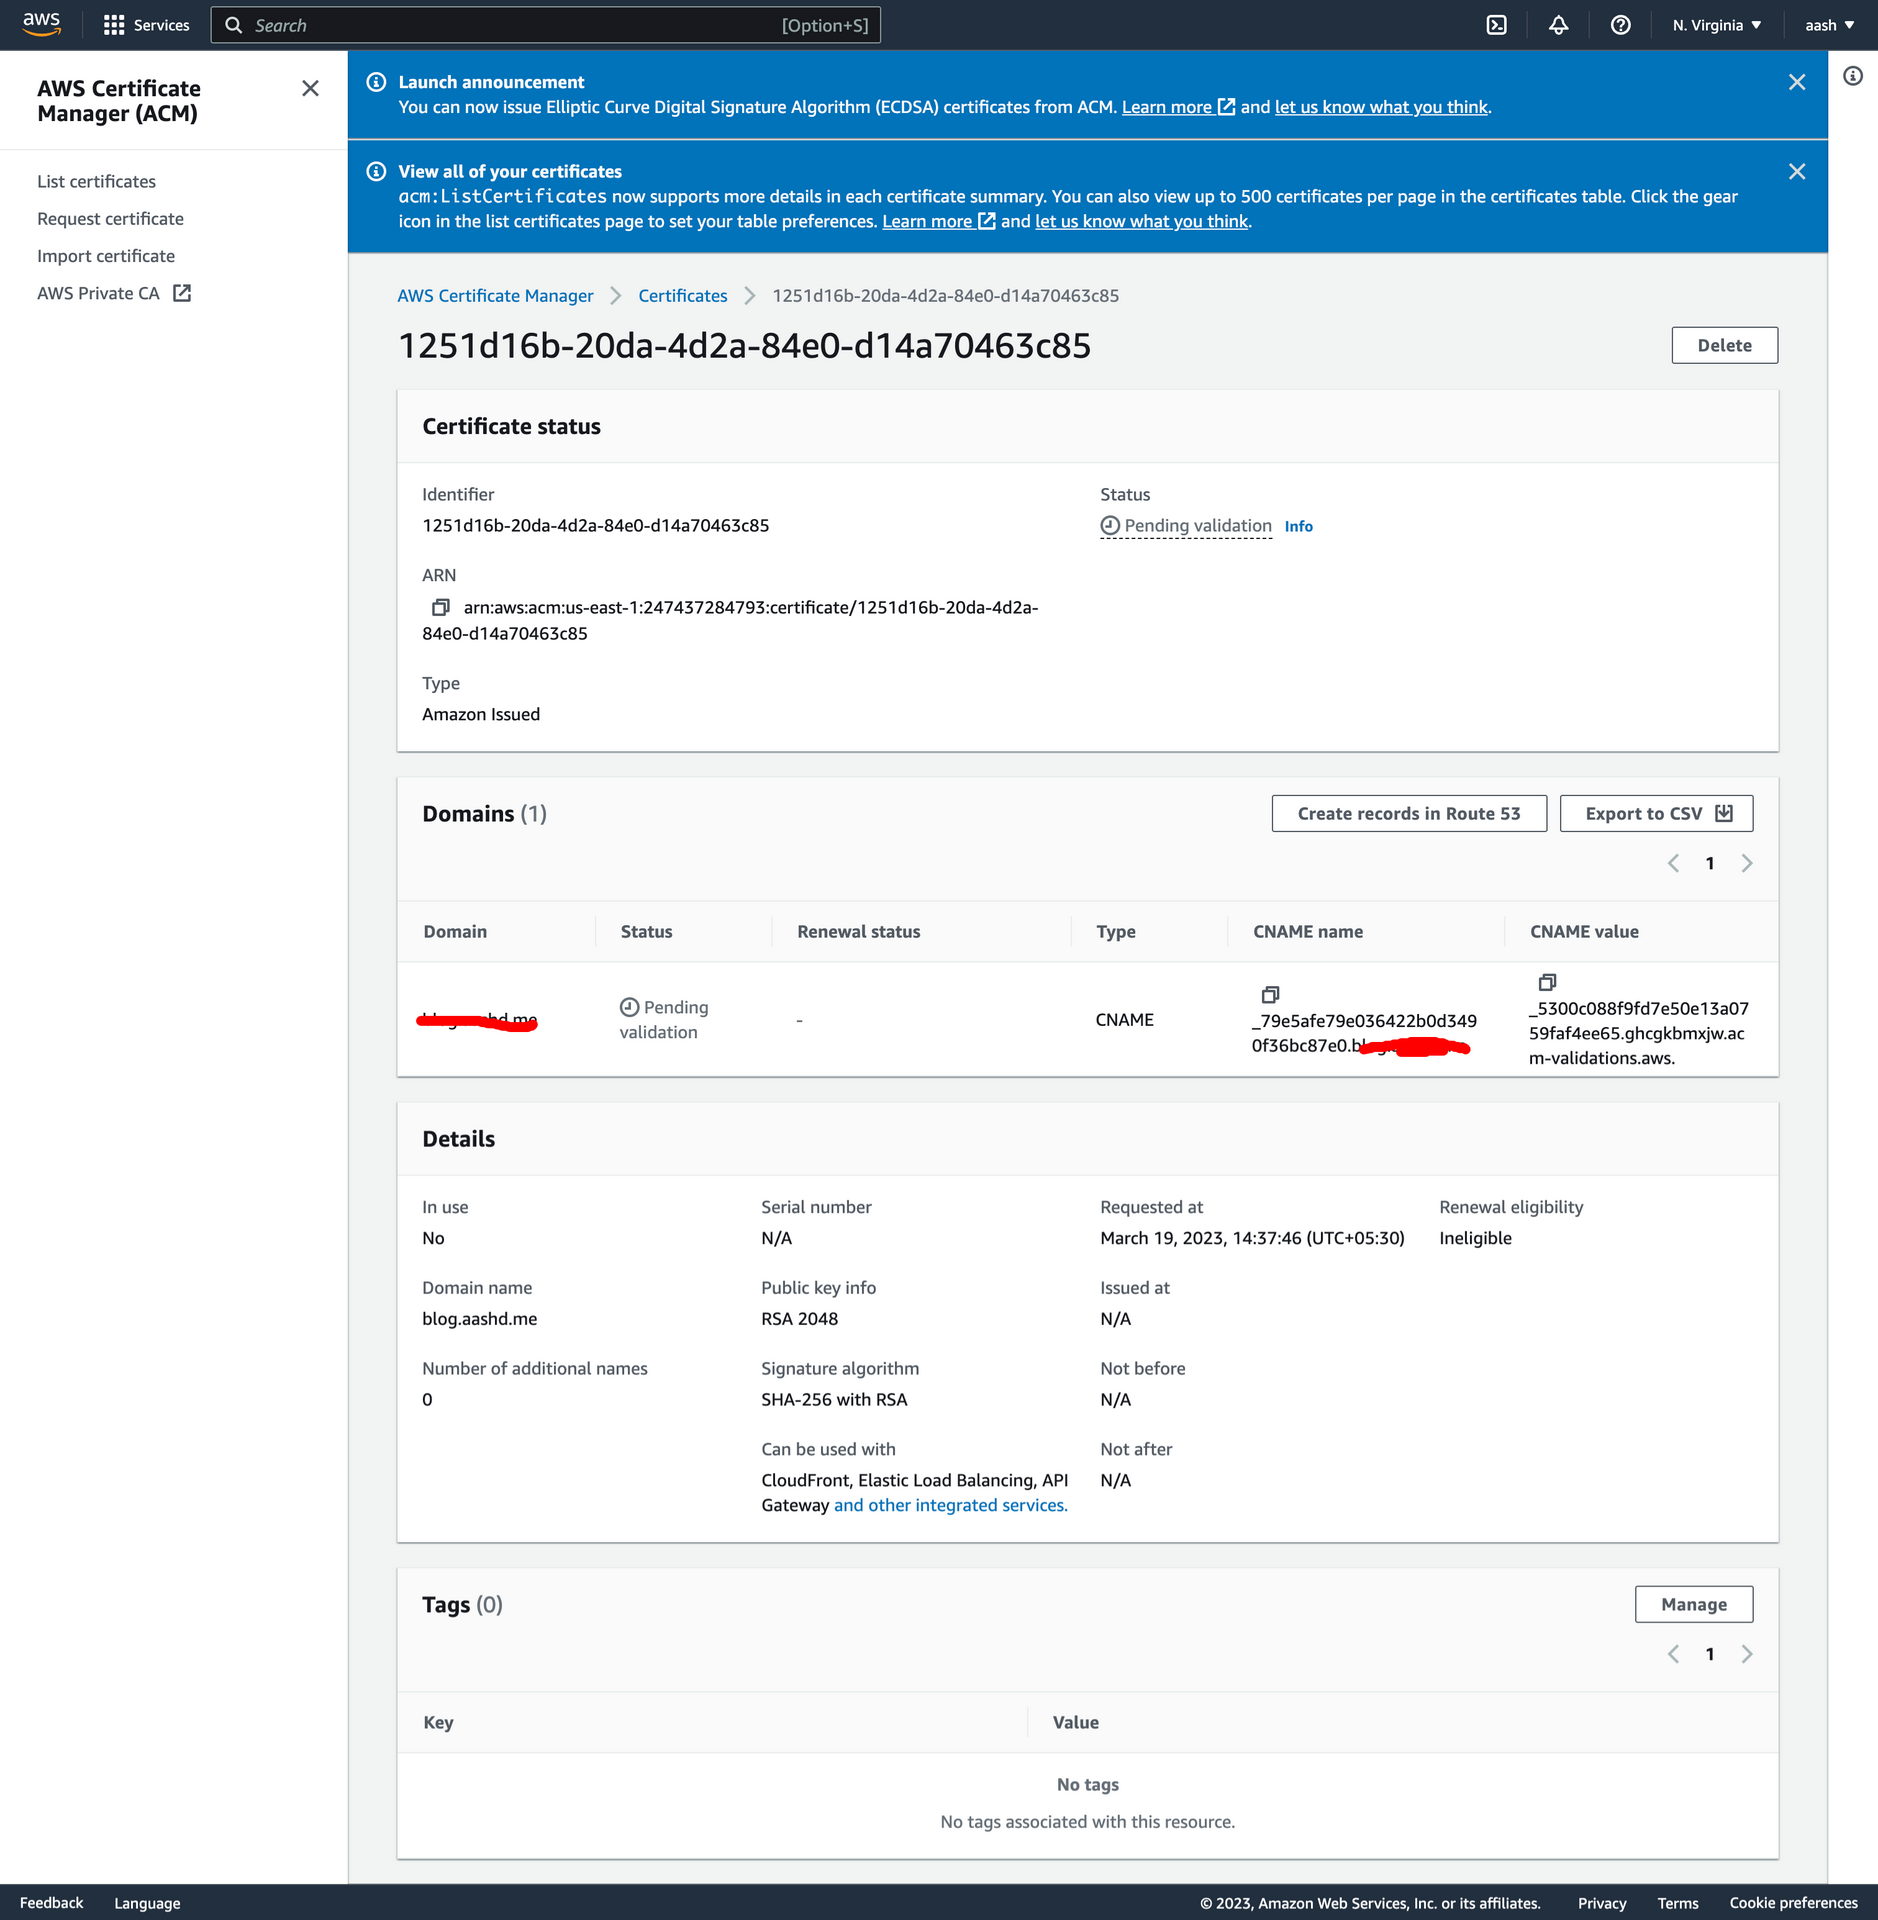This screenshot has height=1920, width=1878.
Task: Open the CloudShell terminal icon
Action: tap(1496, 25)
